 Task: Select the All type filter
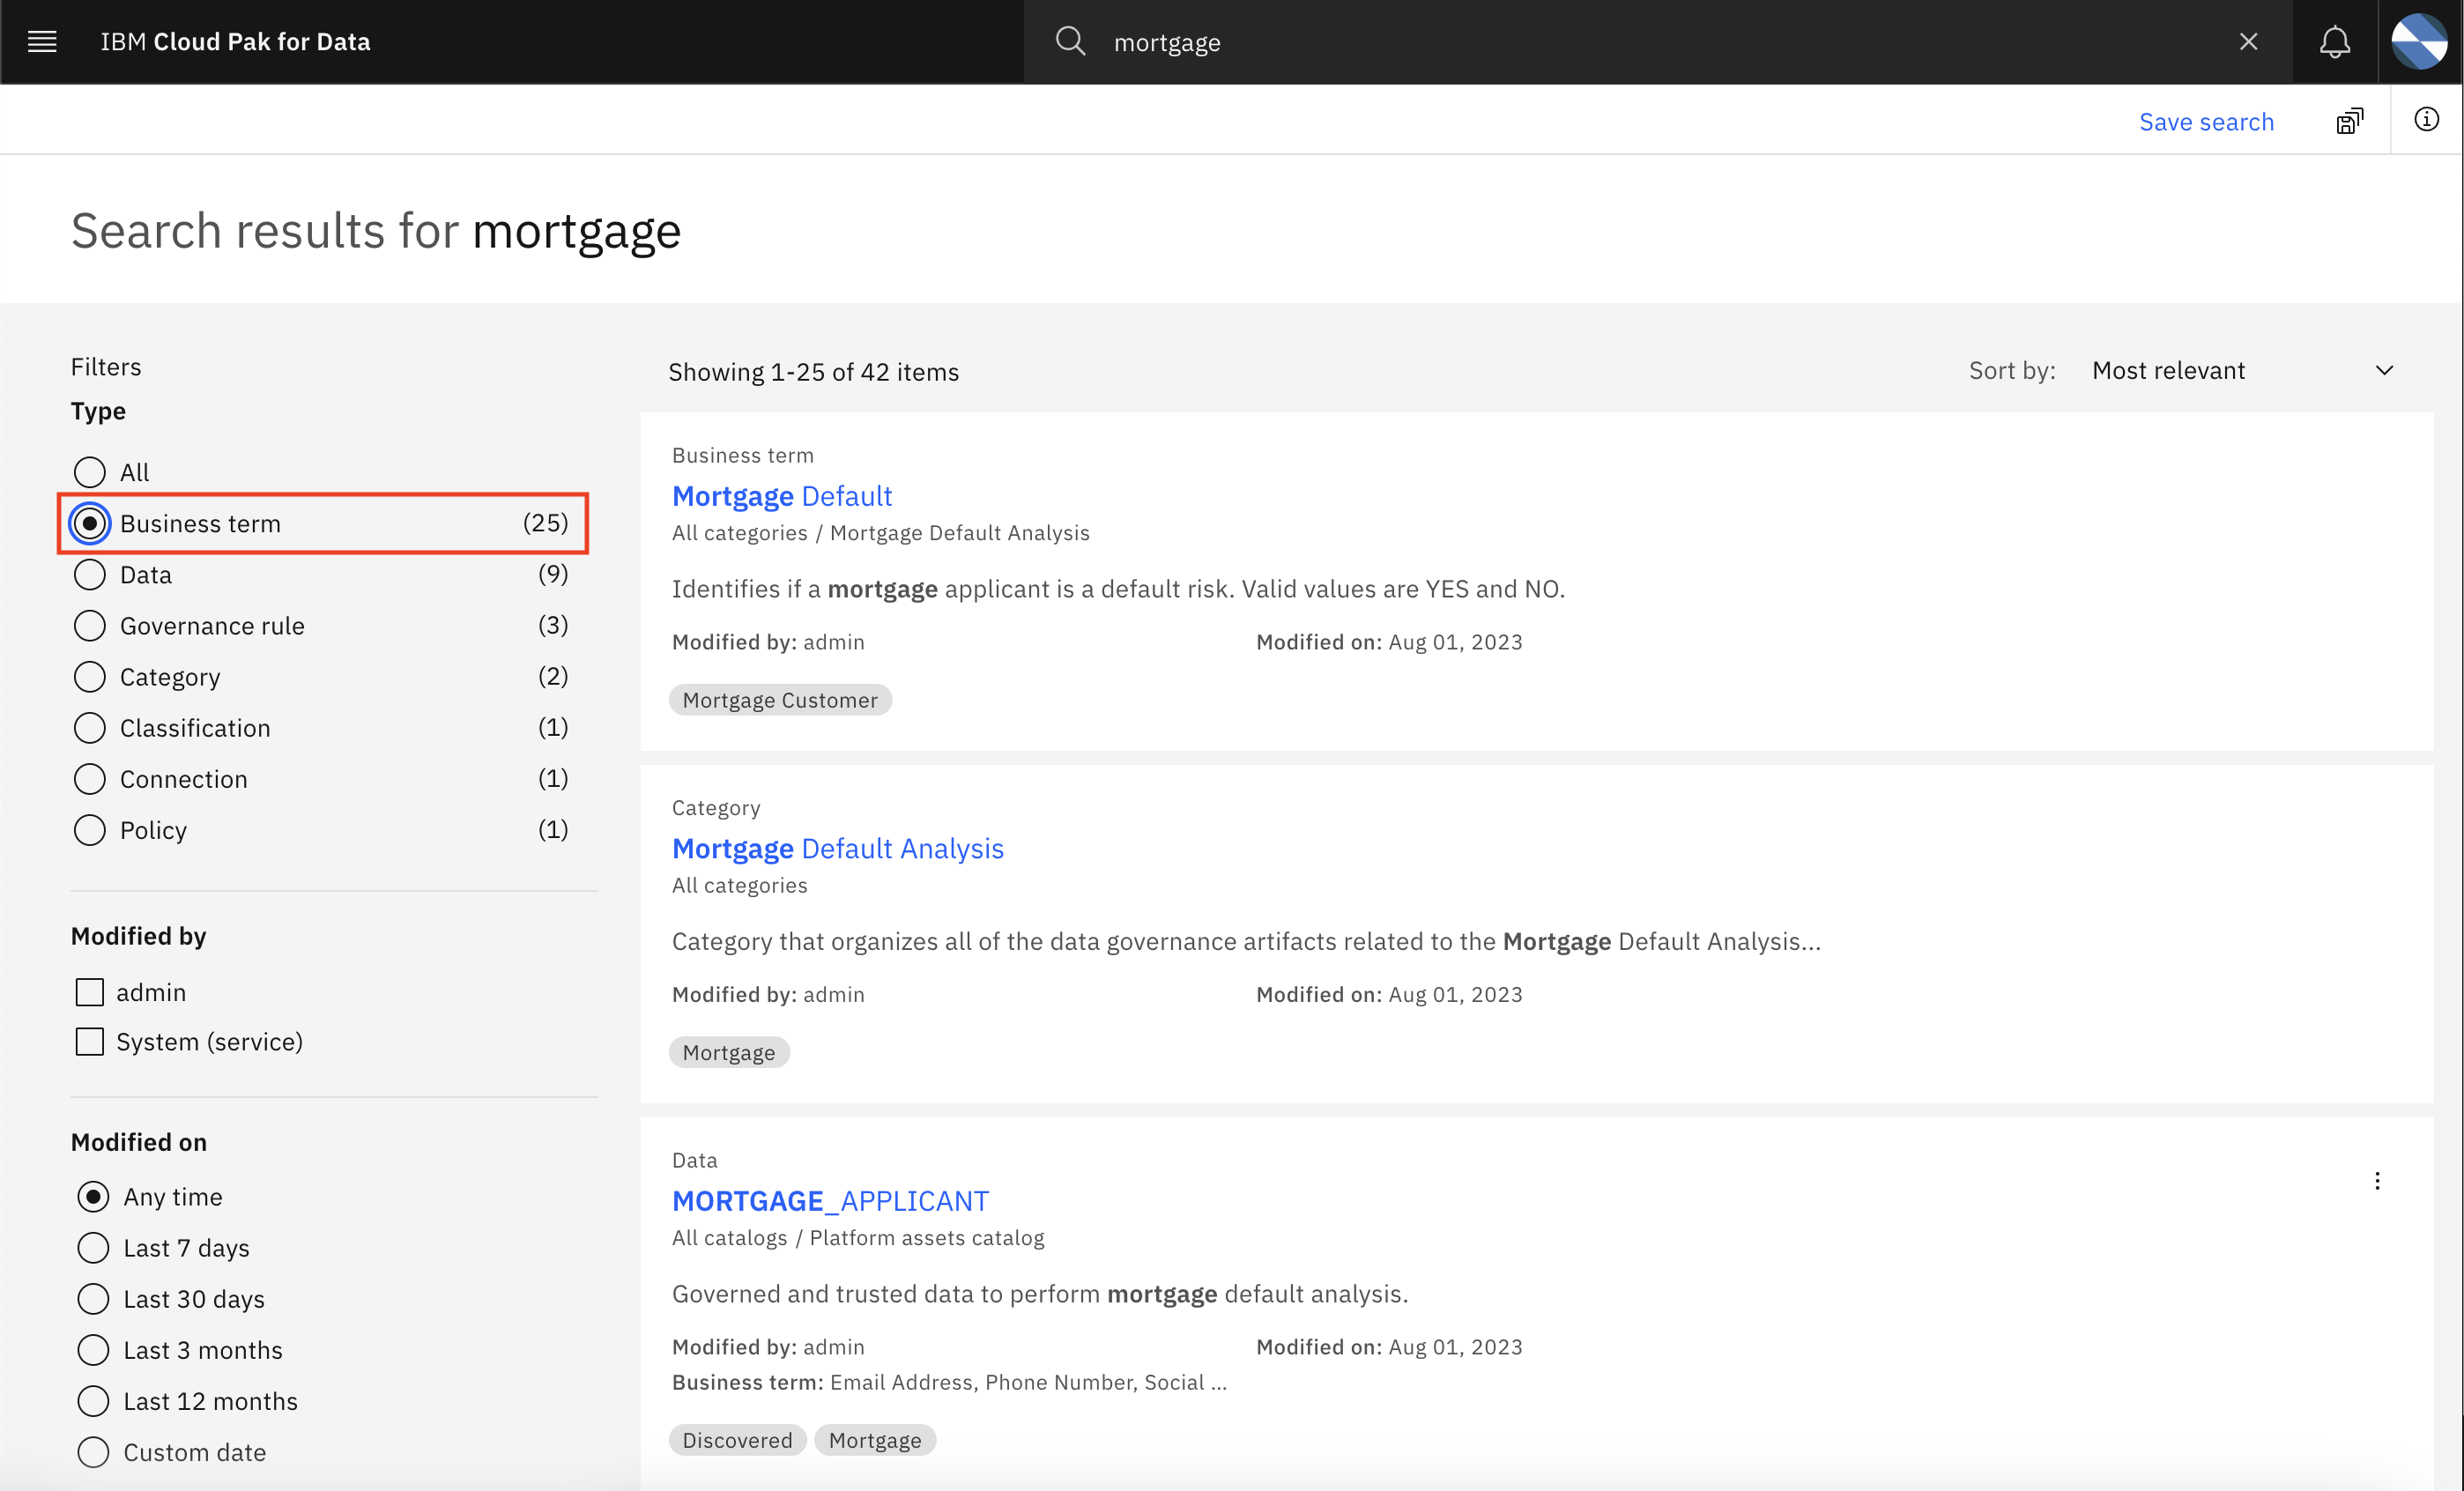coord(111,472)
